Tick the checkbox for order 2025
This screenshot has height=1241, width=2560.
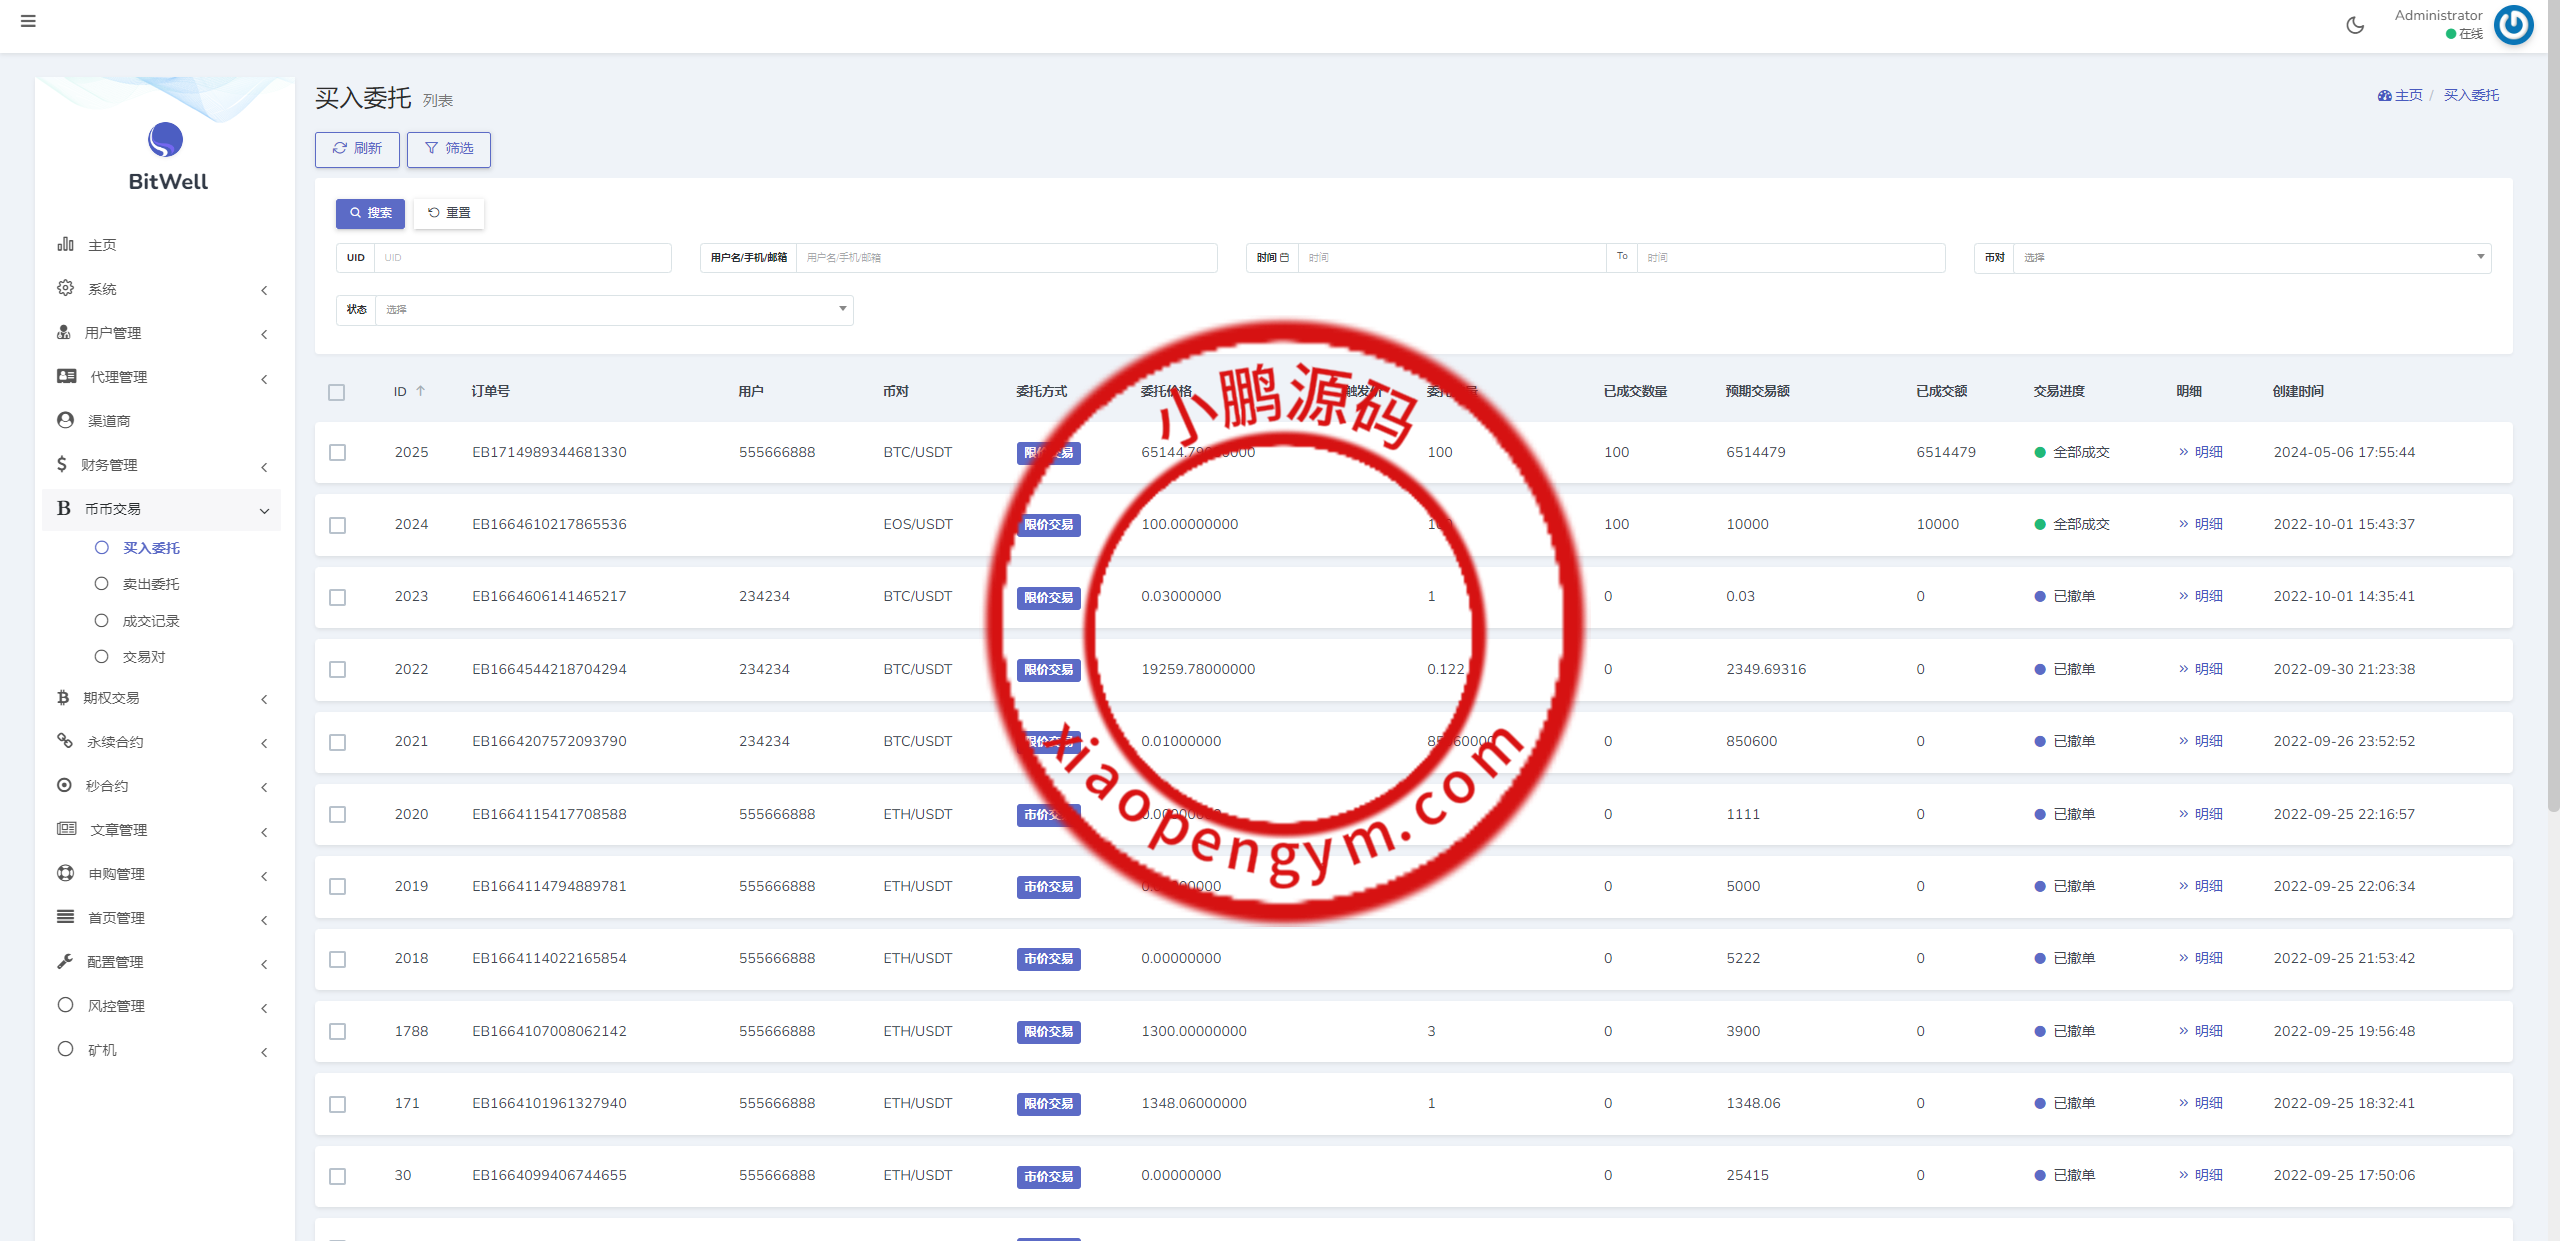click(338, 453)
